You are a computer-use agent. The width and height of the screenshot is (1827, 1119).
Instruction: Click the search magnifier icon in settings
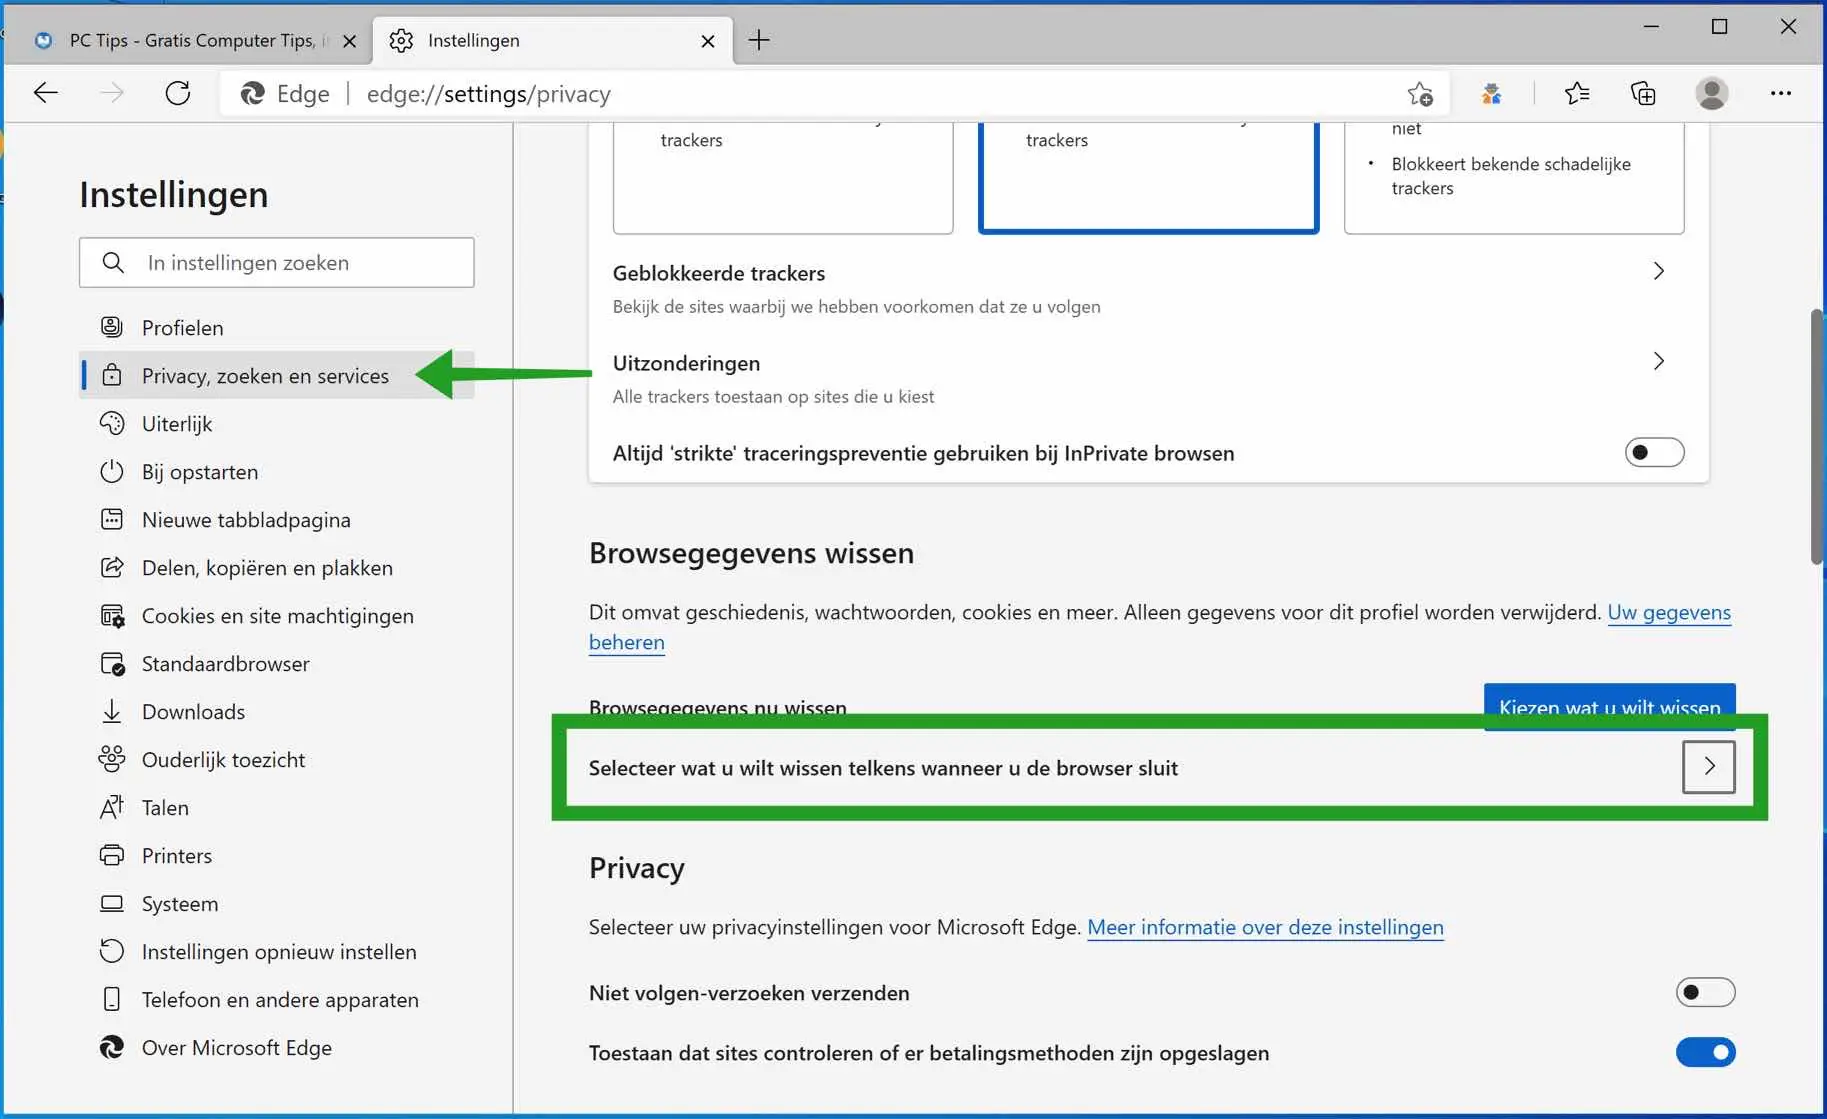(113, 262)
